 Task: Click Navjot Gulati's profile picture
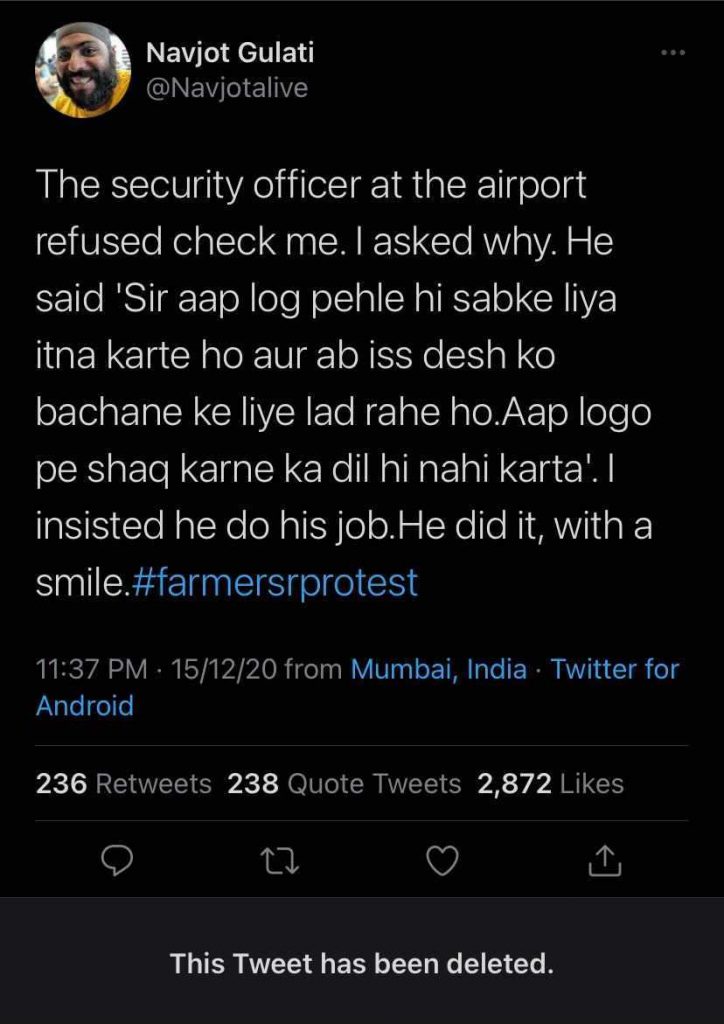pyautogui.click(x=83, y=68)
